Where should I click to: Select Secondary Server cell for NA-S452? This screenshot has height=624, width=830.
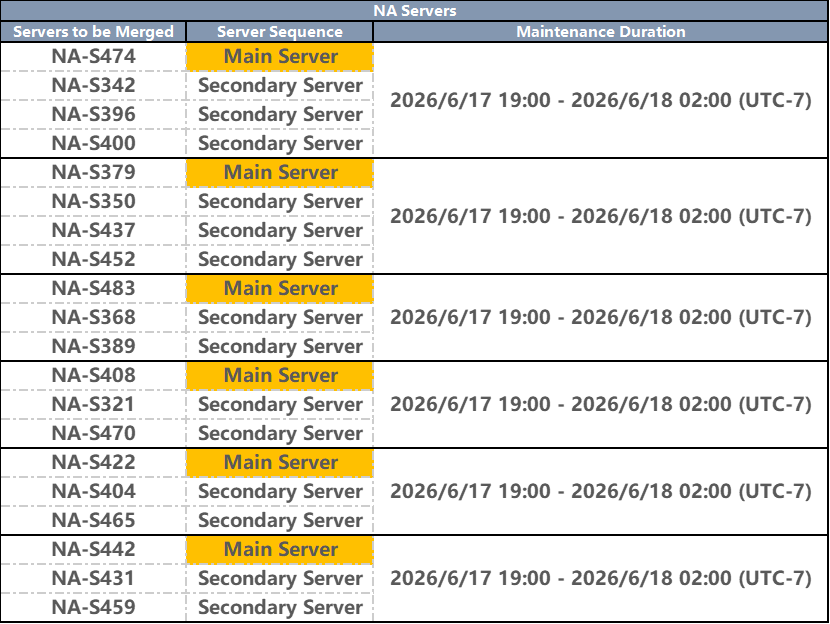tap(280, 259)
